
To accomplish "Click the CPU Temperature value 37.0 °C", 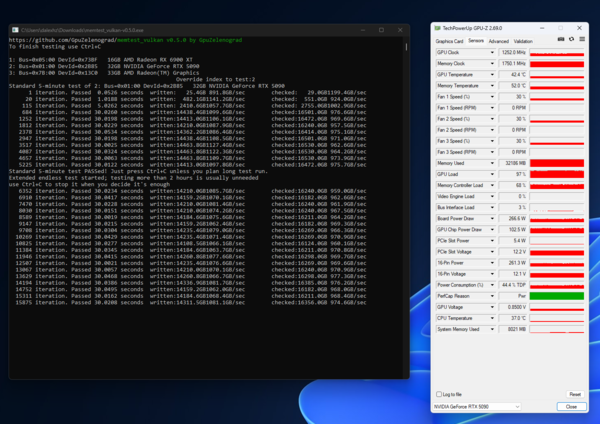I will (x=513, y=318).
